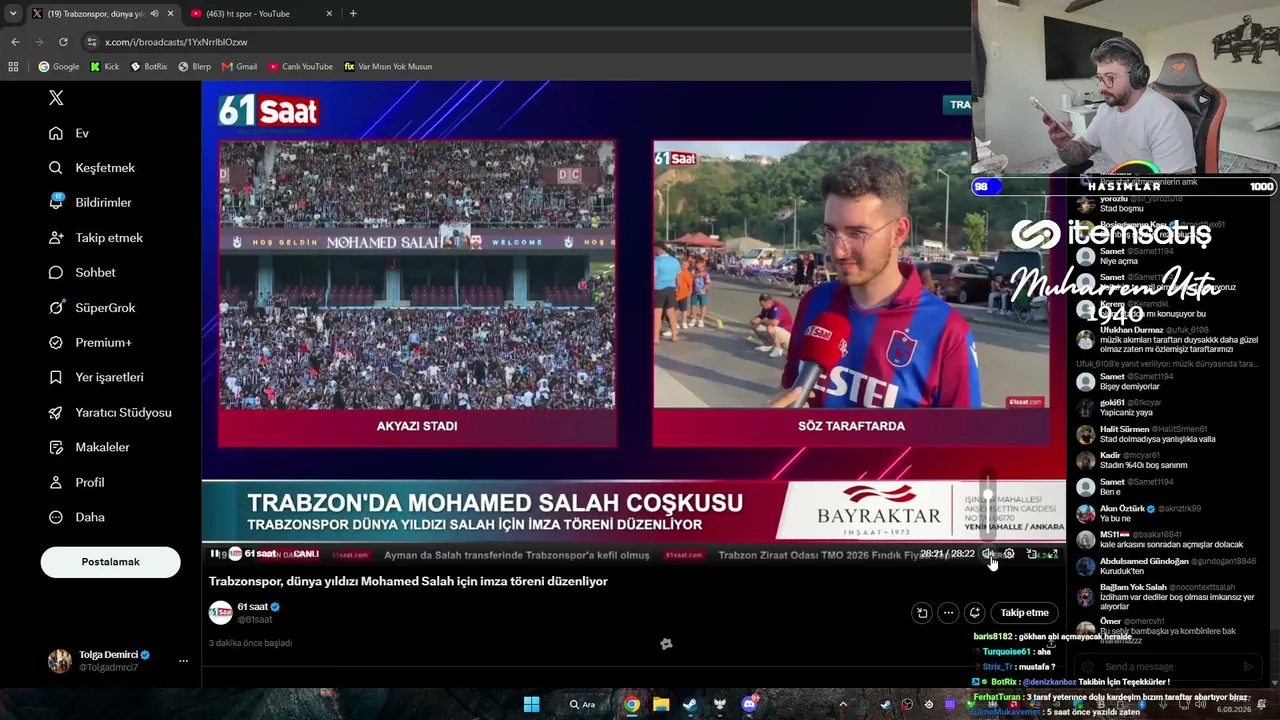Open the Canlı YouTube bookmark
Image resolution: width=1280 pixels, height=720 pixels.
pos(300,67)
